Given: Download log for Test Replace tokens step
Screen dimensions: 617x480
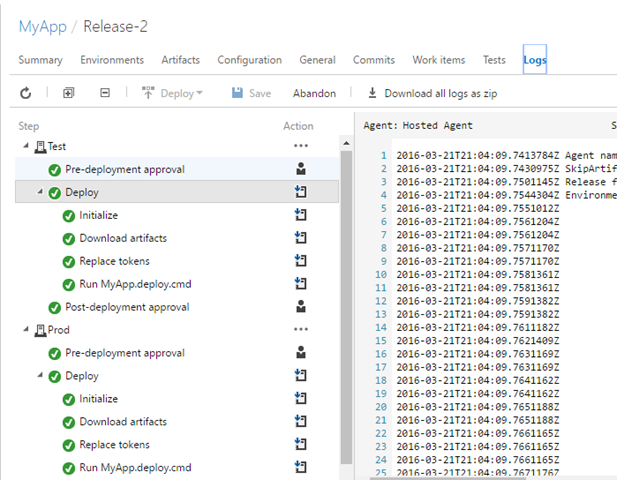Looking at the screenshot, I should tap(301, 260).
